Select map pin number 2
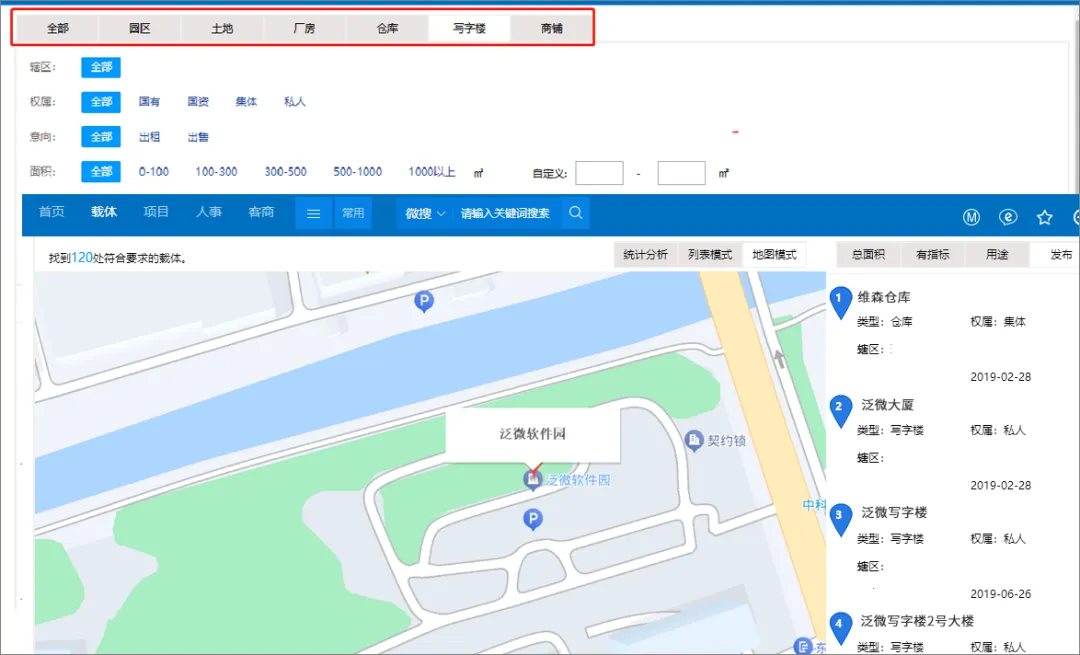This screenshot has height=655, width=1080. (x=841, y=407)
